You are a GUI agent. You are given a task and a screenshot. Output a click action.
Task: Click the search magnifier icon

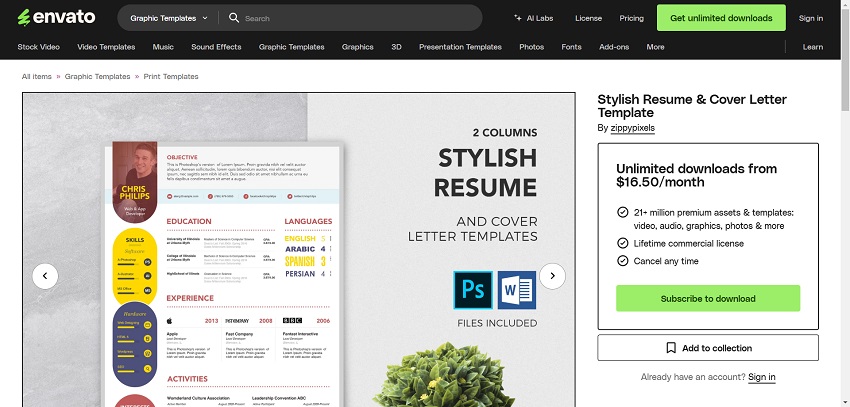tap(234, 18)
